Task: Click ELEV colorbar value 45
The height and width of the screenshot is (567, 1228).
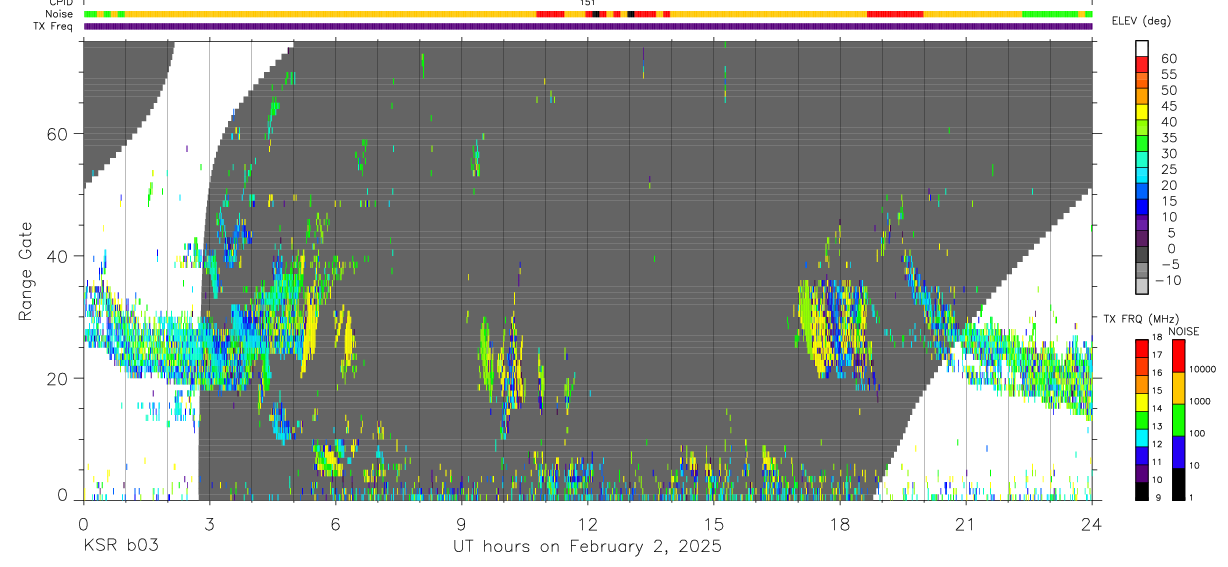Action: 1169,106
